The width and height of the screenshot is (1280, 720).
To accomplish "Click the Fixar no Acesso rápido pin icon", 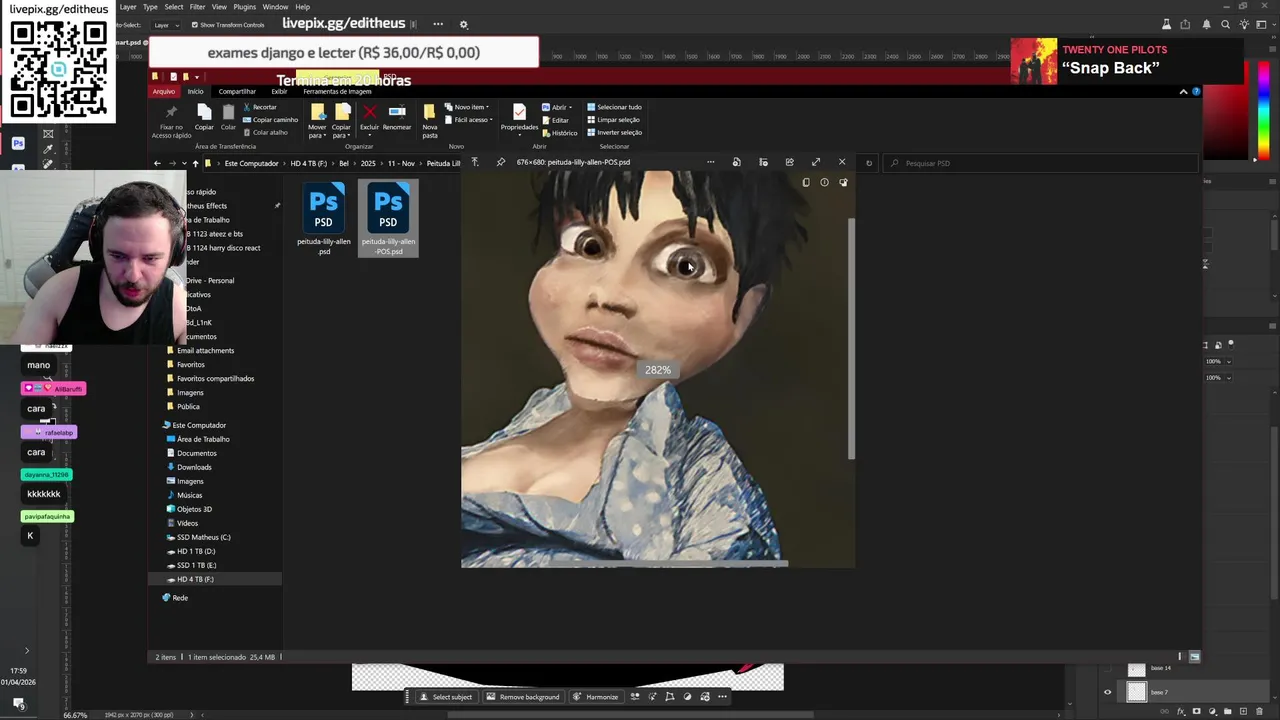I will [x=171, y=112].
